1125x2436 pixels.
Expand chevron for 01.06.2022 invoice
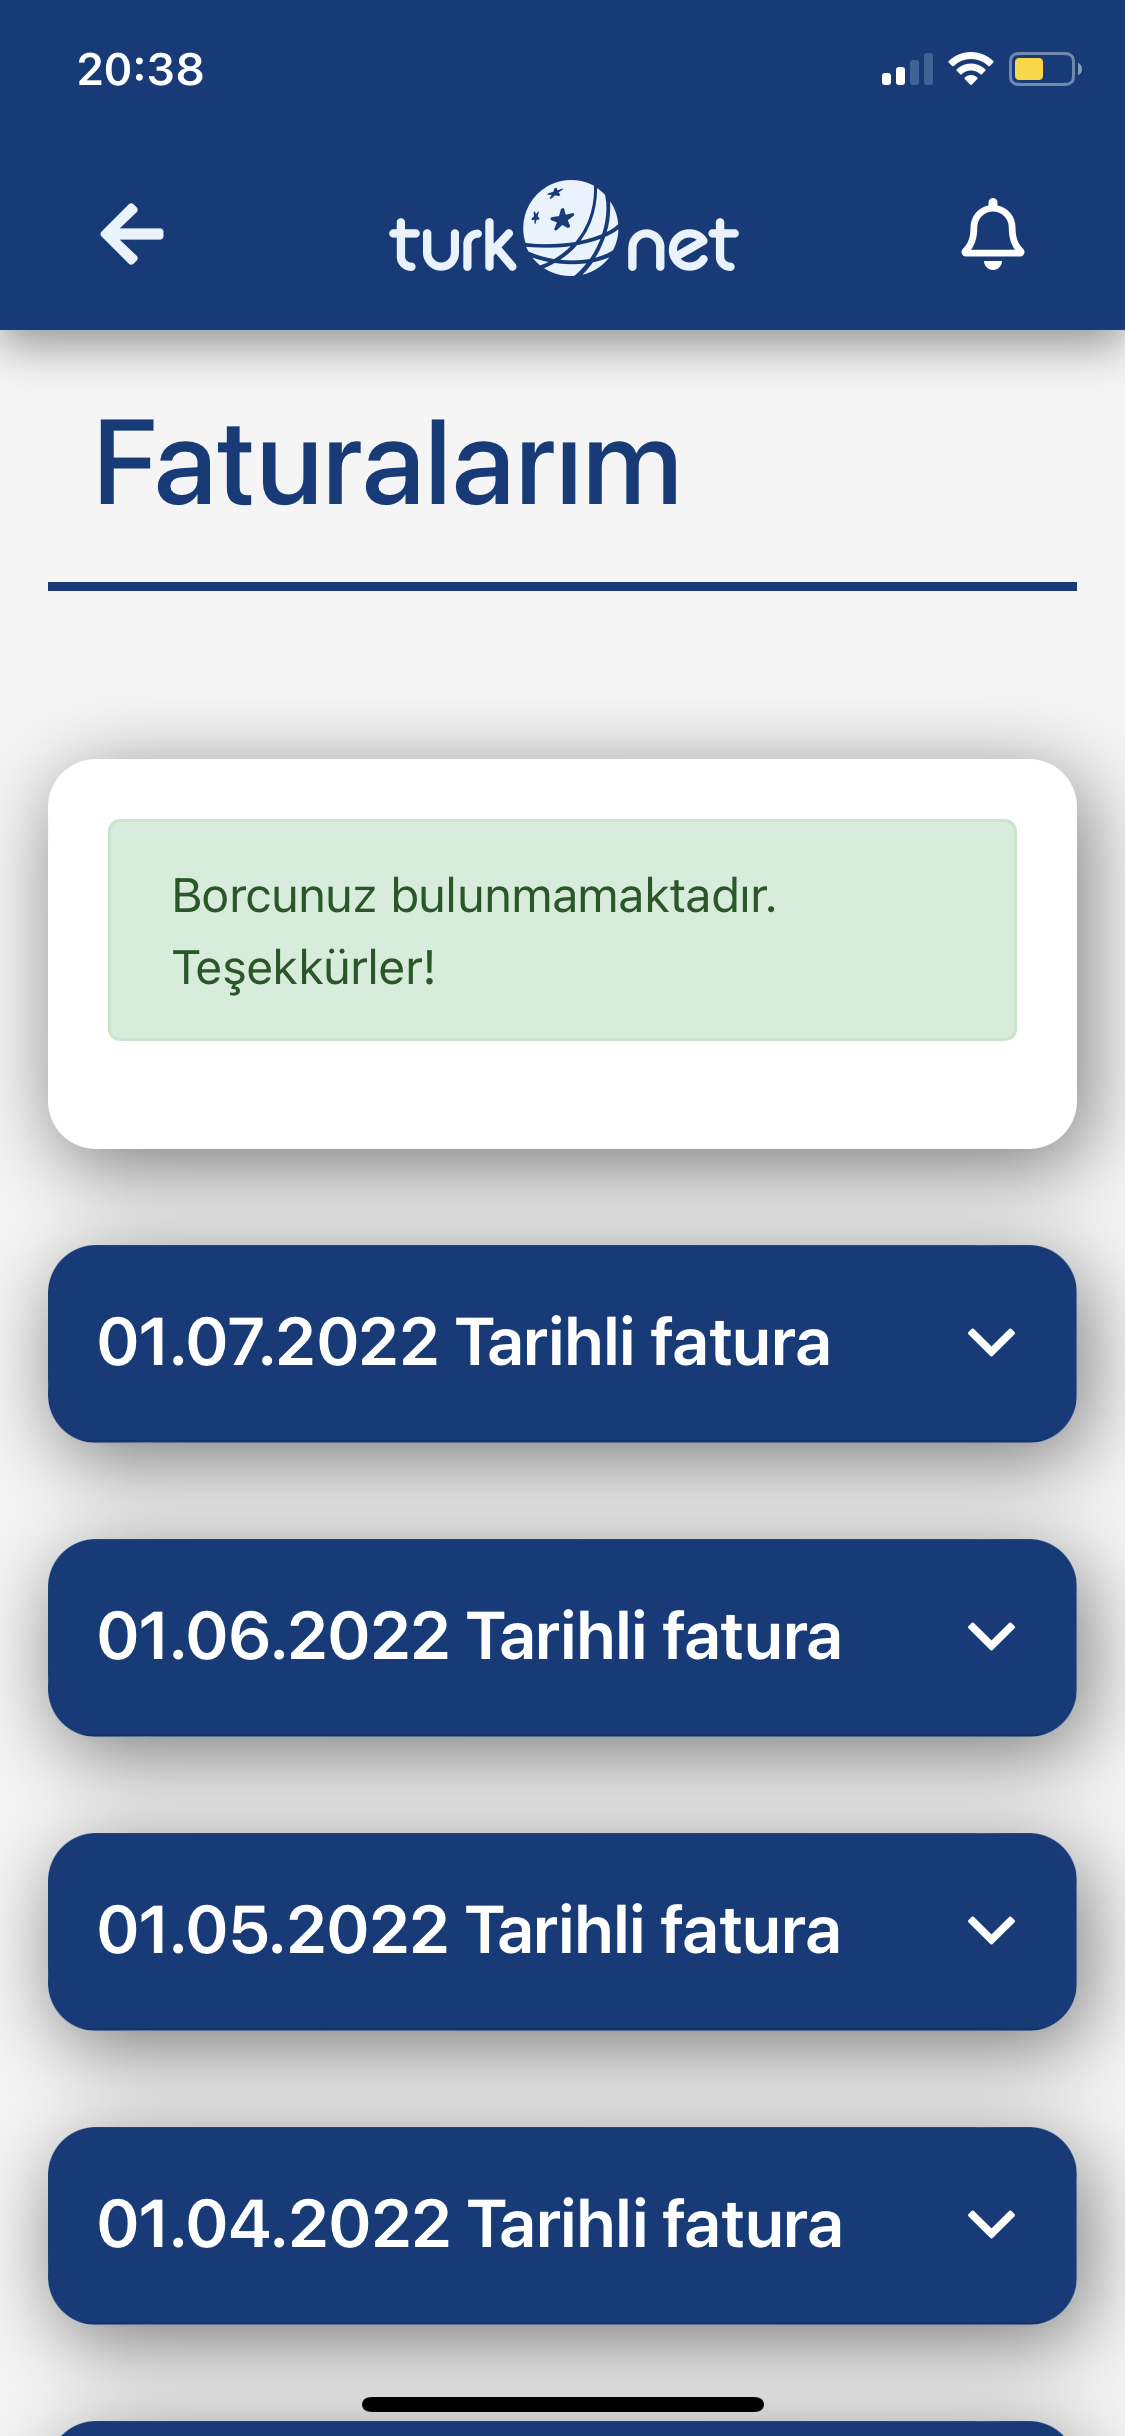tap(991, 1636)
